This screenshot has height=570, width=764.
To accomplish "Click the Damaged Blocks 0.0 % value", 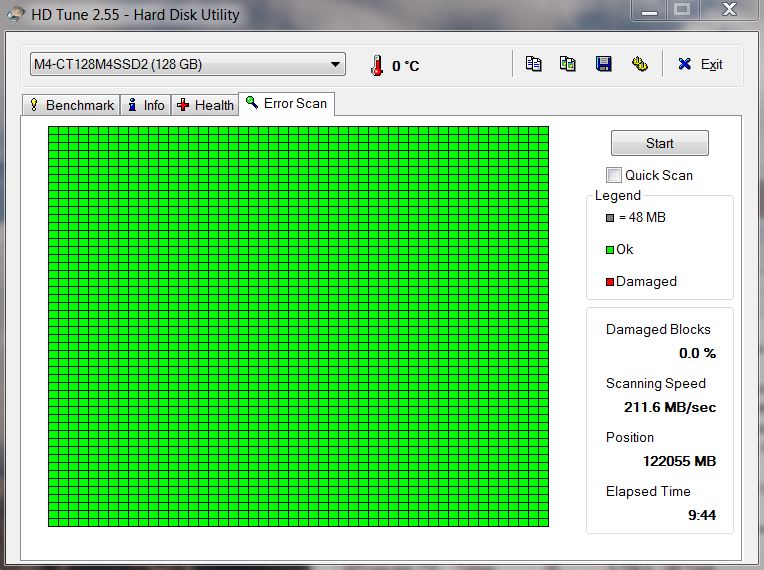I will coord(697,353).
